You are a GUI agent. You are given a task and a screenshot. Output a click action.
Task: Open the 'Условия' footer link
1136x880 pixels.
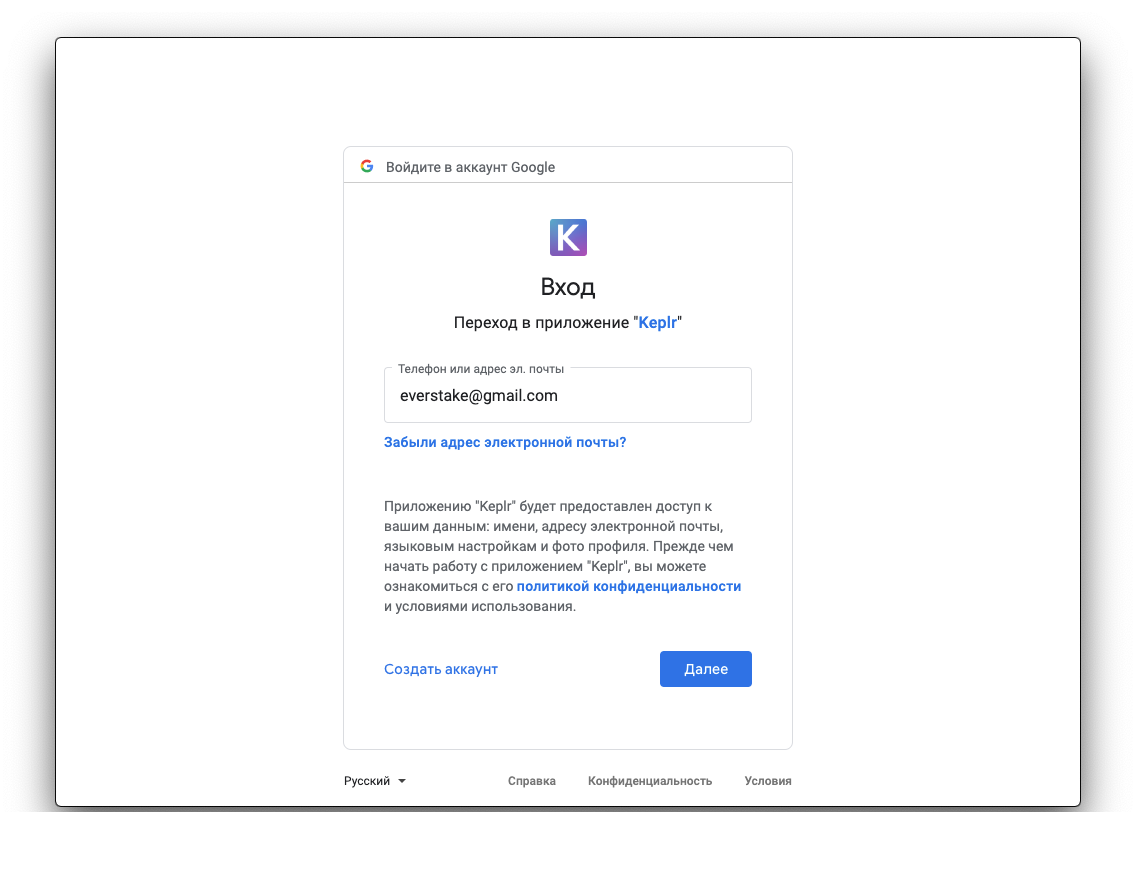coord(768,781)
